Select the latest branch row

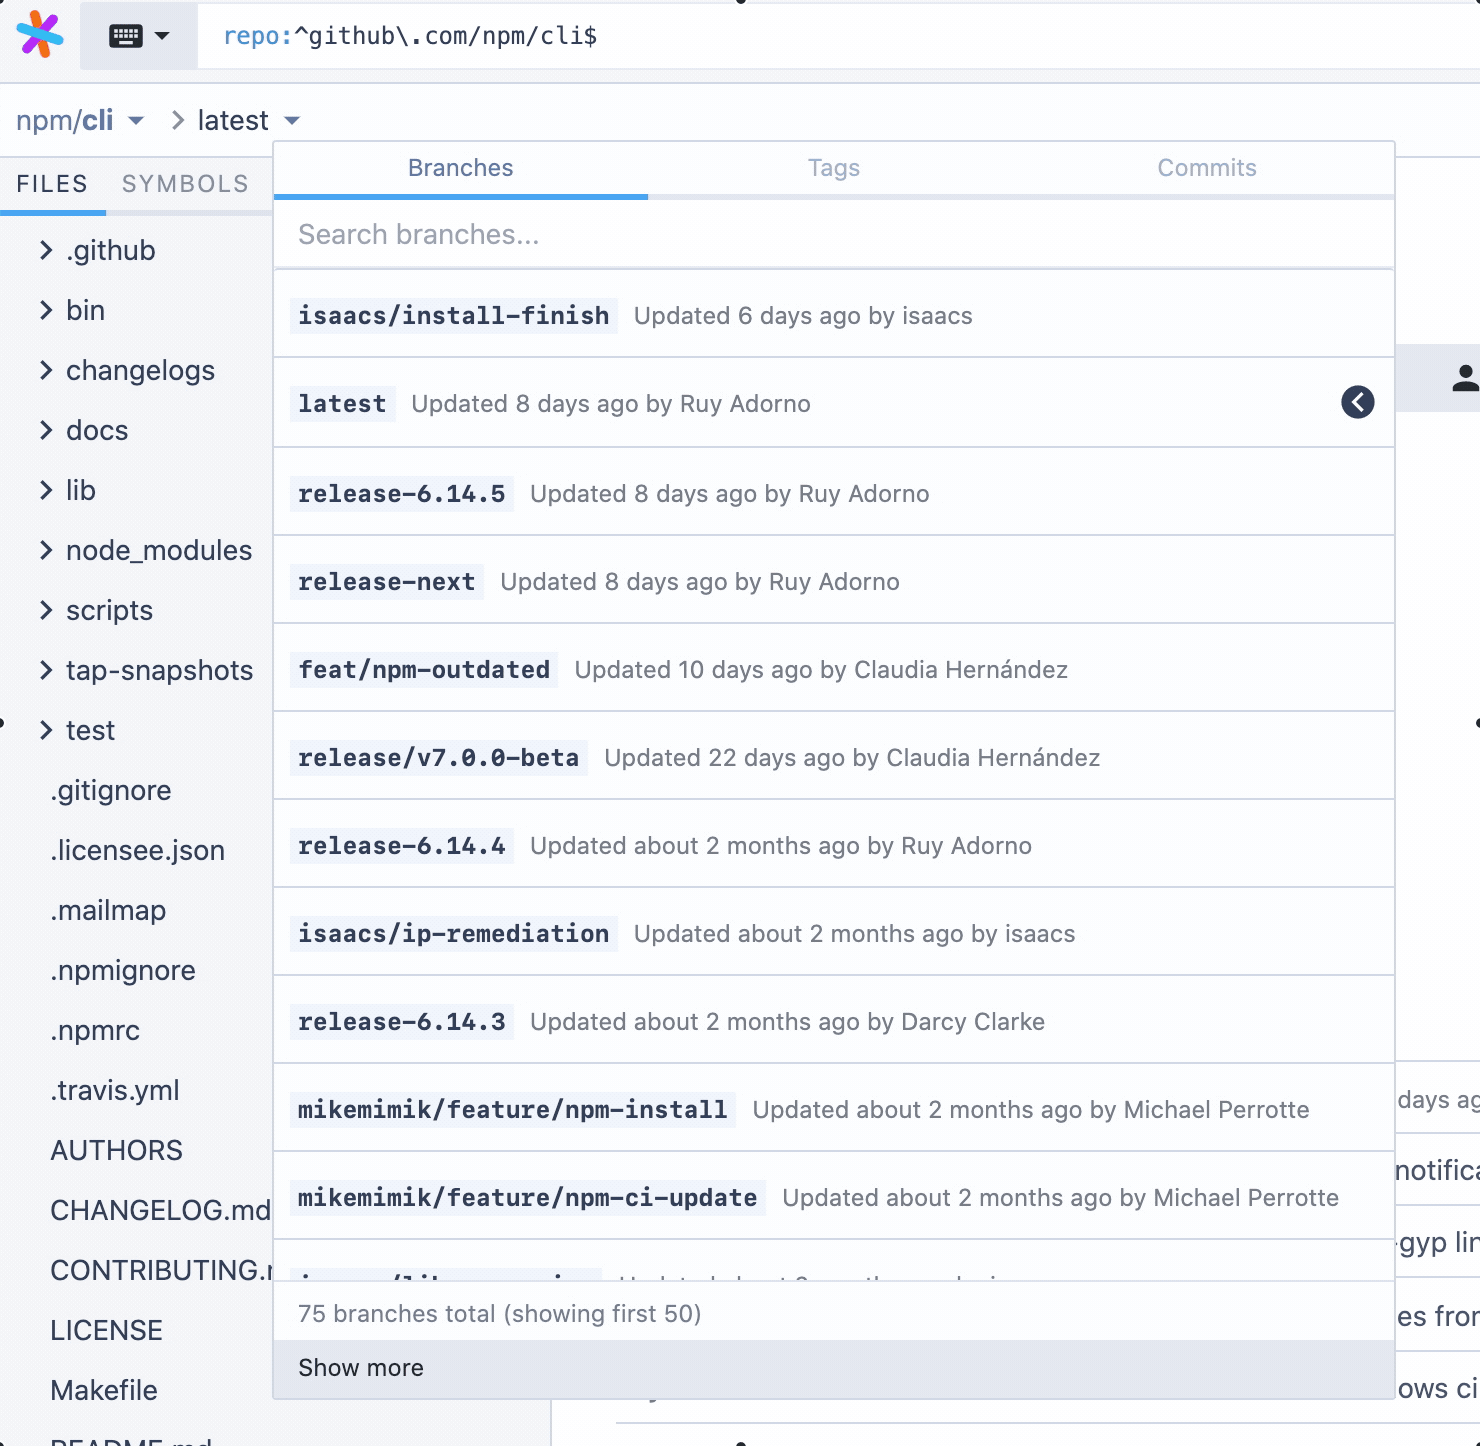point(834,403)
